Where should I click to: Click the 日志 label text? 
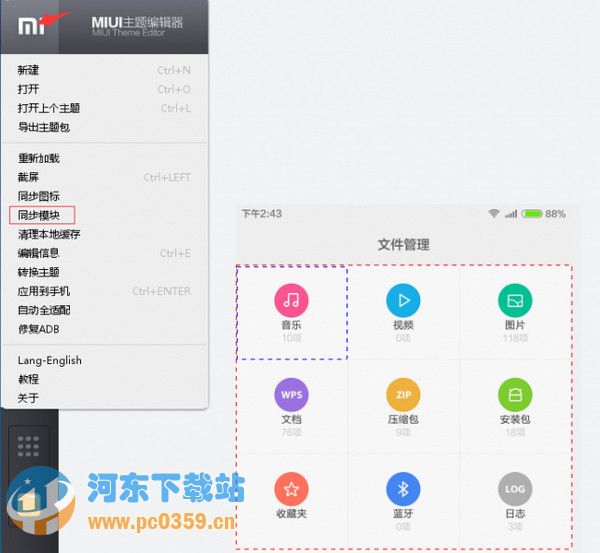click(x=515, y=514)
